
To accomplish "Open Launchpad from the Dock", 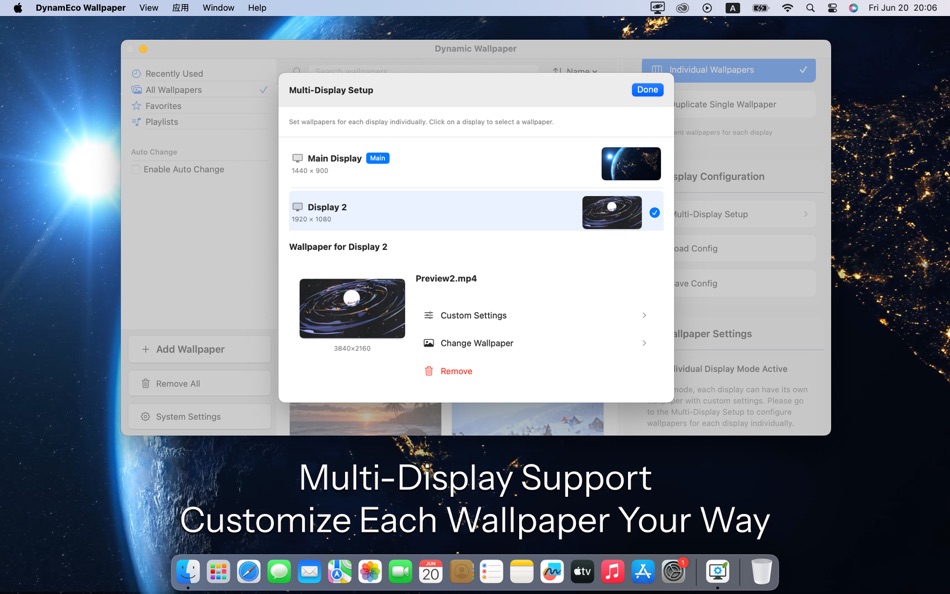I will pyautogui.click(x=218, y=571).
